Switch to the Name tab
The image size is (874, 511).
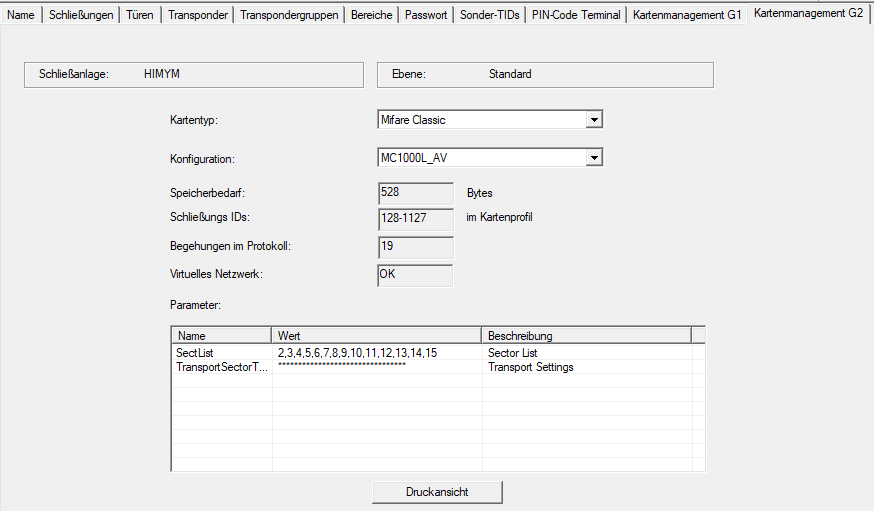[21, 15]
